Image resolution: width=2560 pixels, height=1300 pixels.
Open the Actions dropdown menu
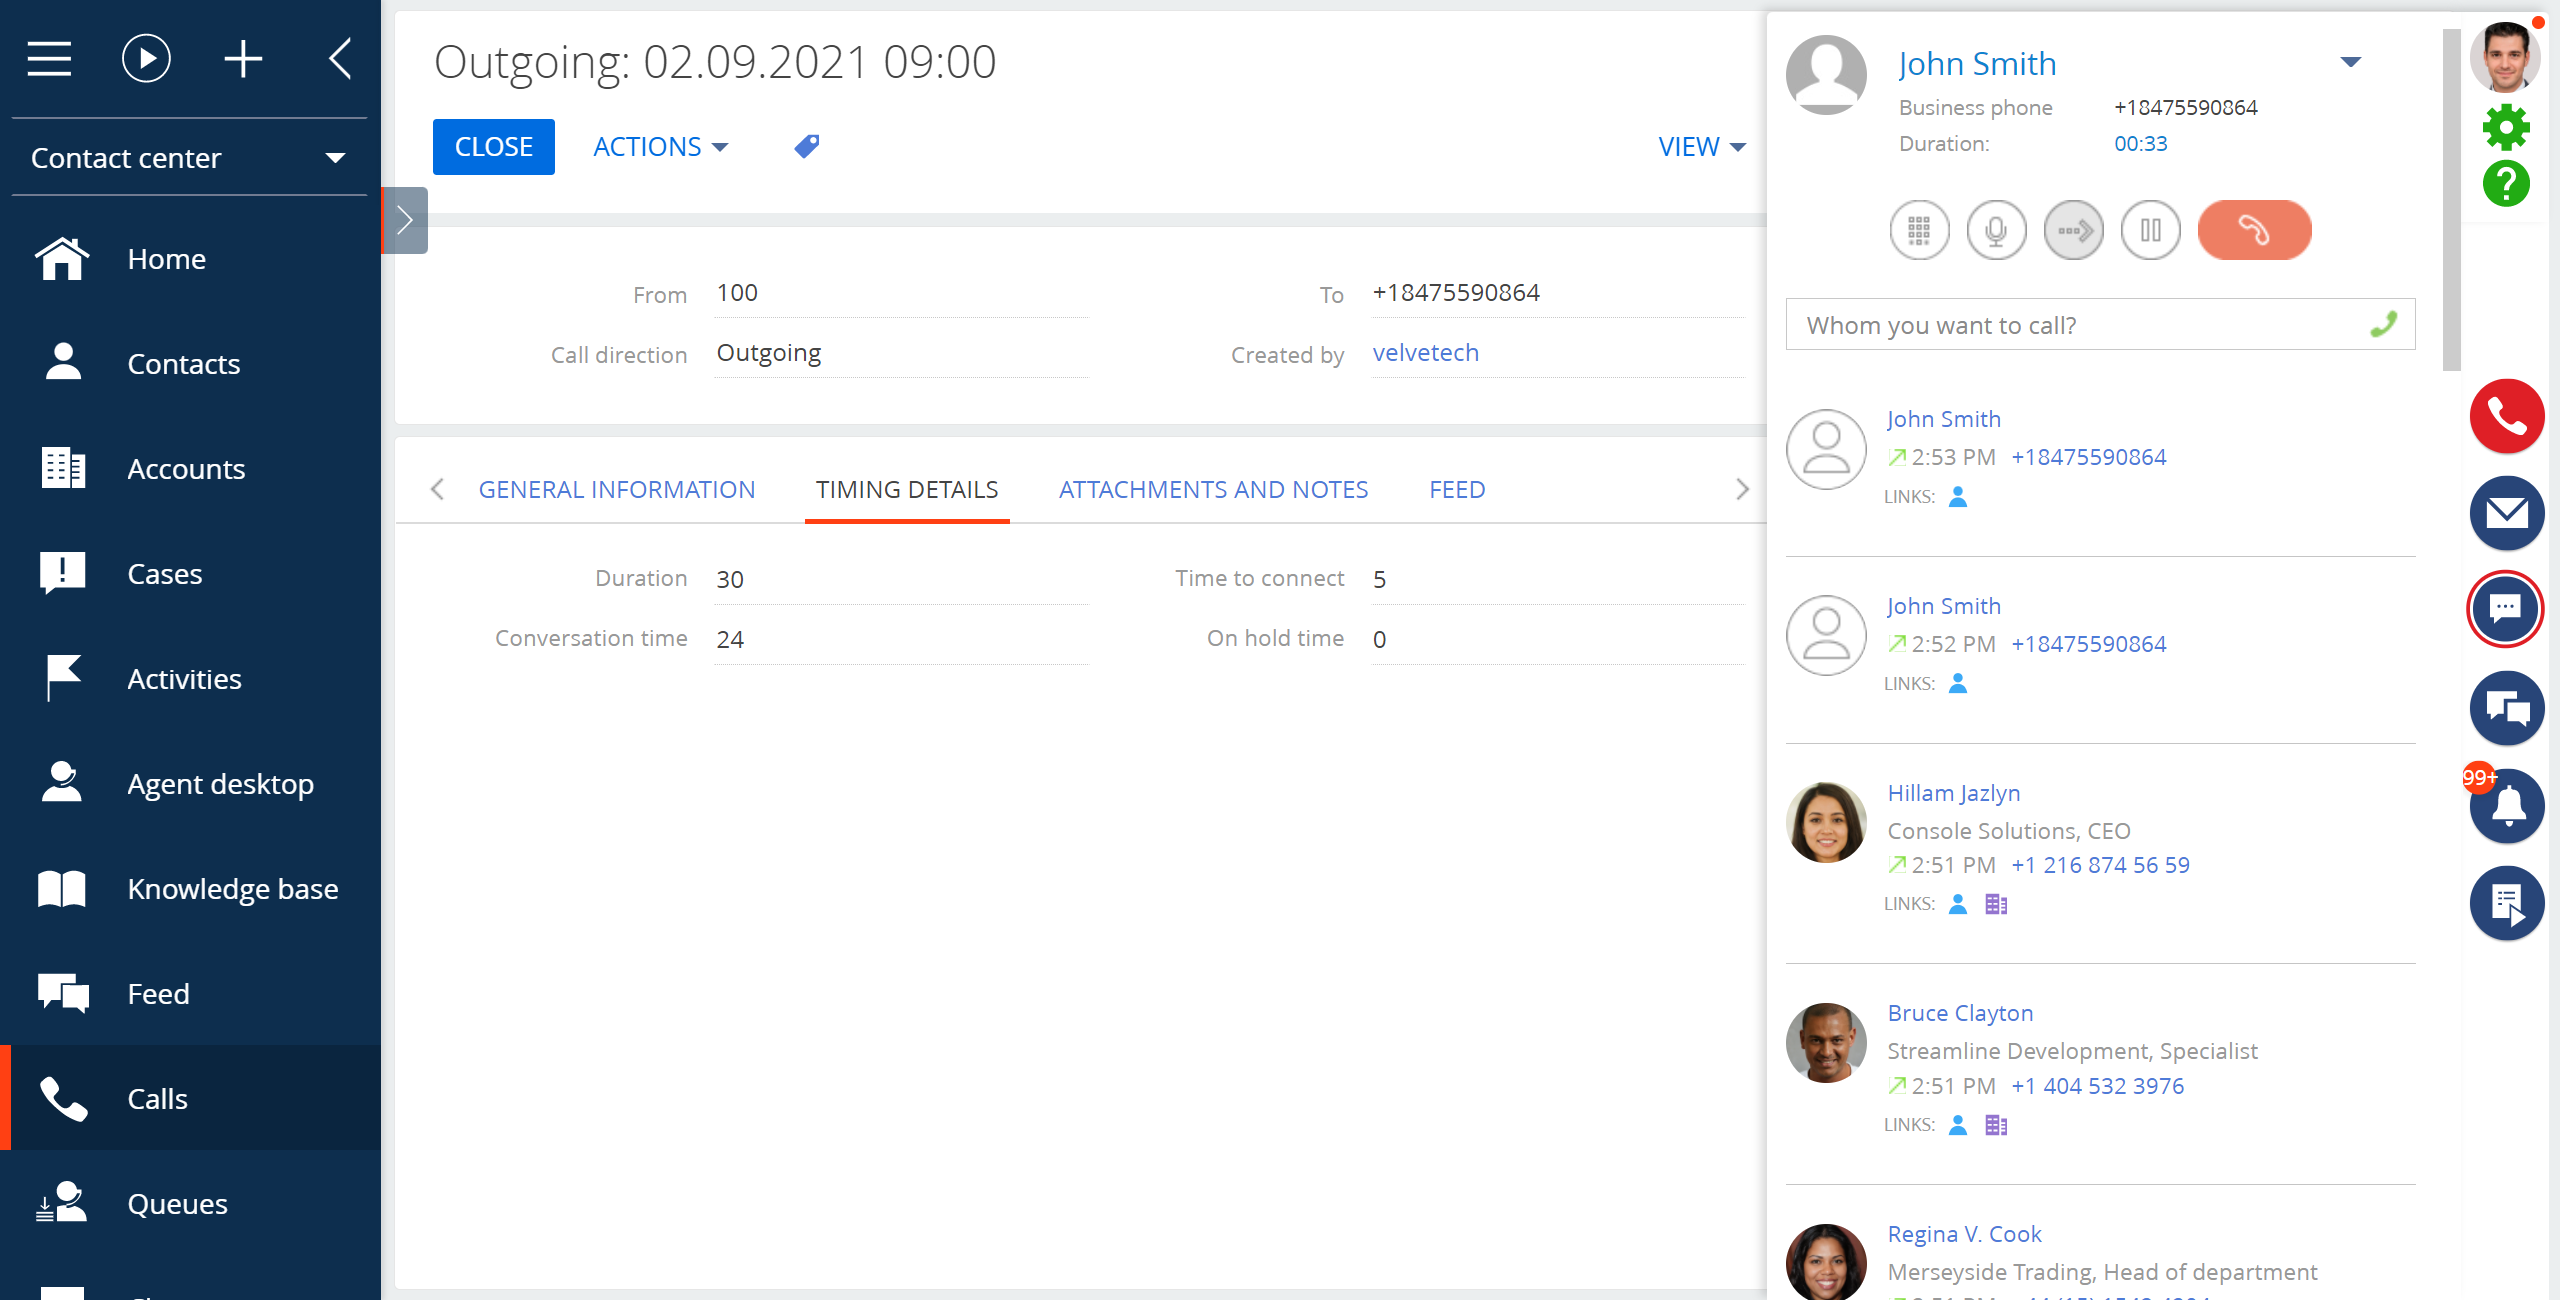point(660,147)
